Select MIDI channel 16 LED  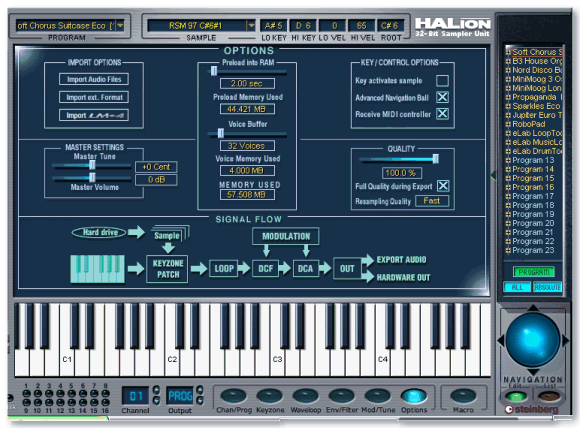(105, 402)
